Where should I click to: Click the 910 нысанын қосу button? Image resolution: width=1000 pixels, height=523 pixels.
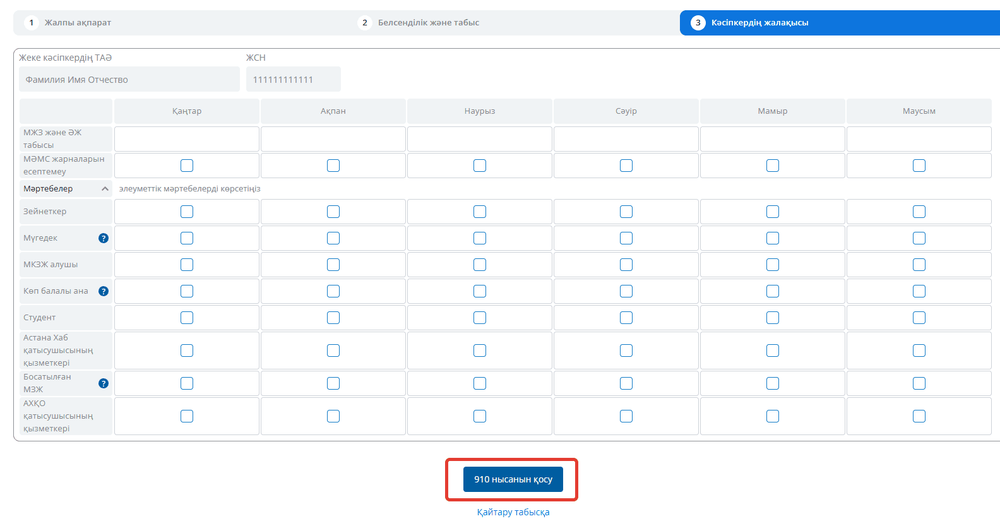tap(513, 479)
